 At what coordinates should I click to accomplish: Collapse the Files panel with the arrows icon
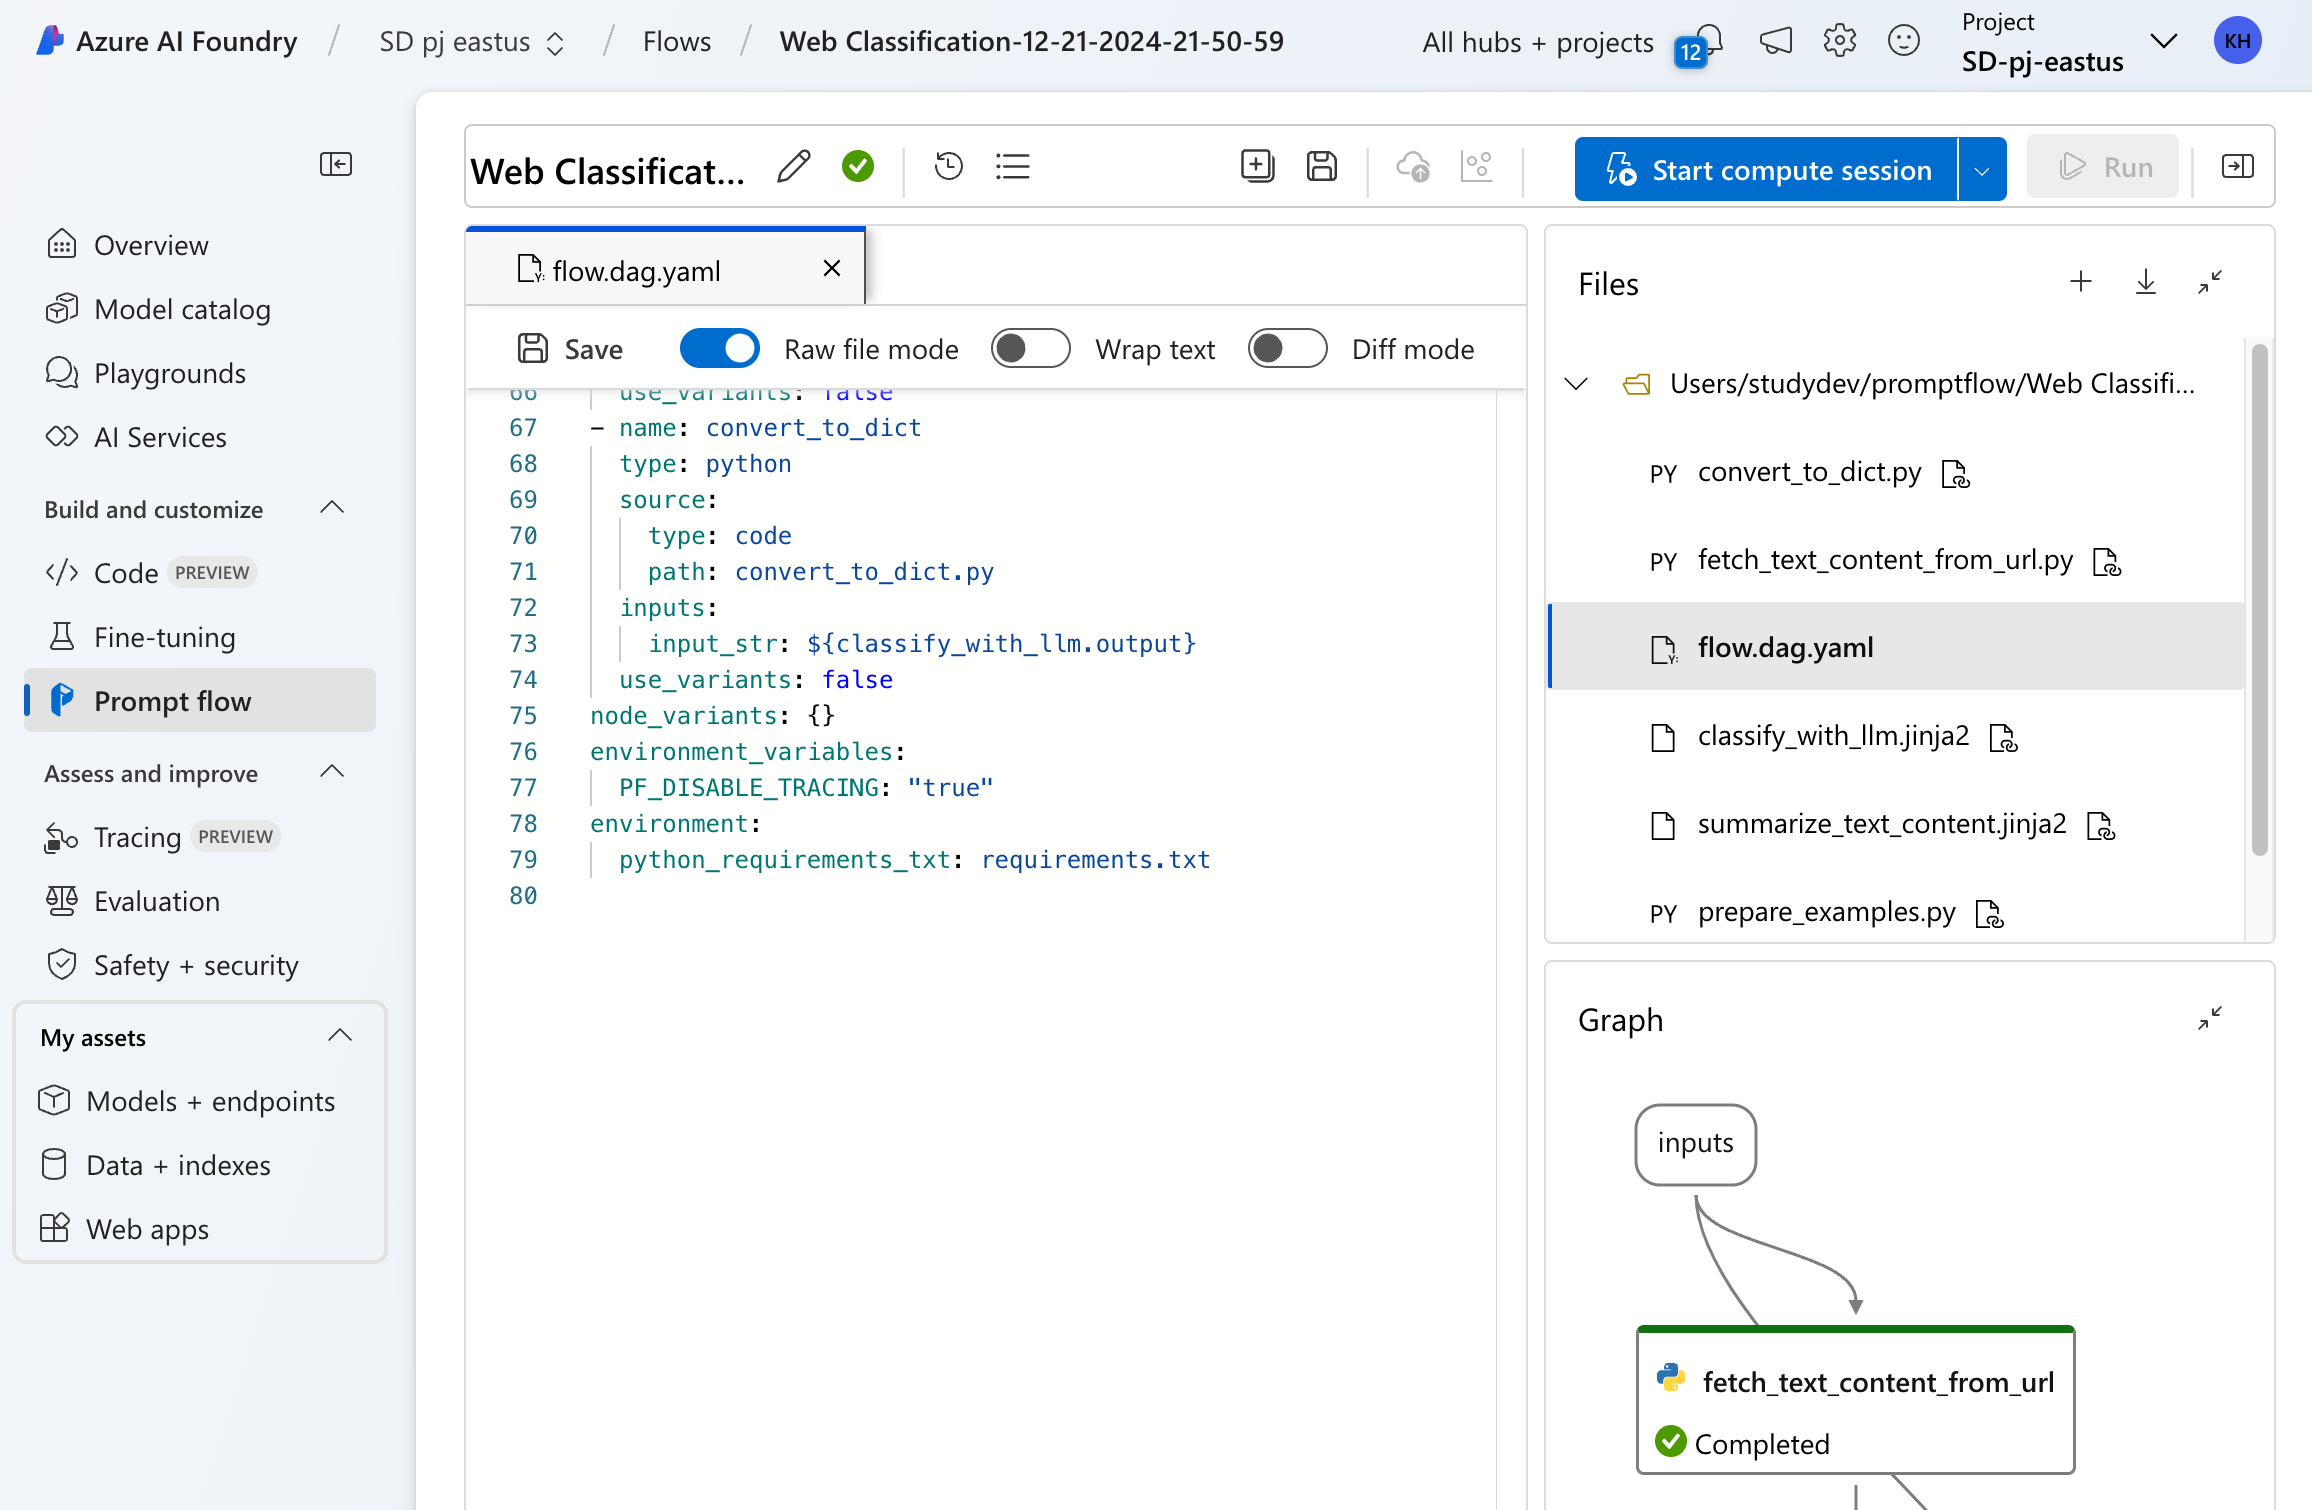[2210, 282]
